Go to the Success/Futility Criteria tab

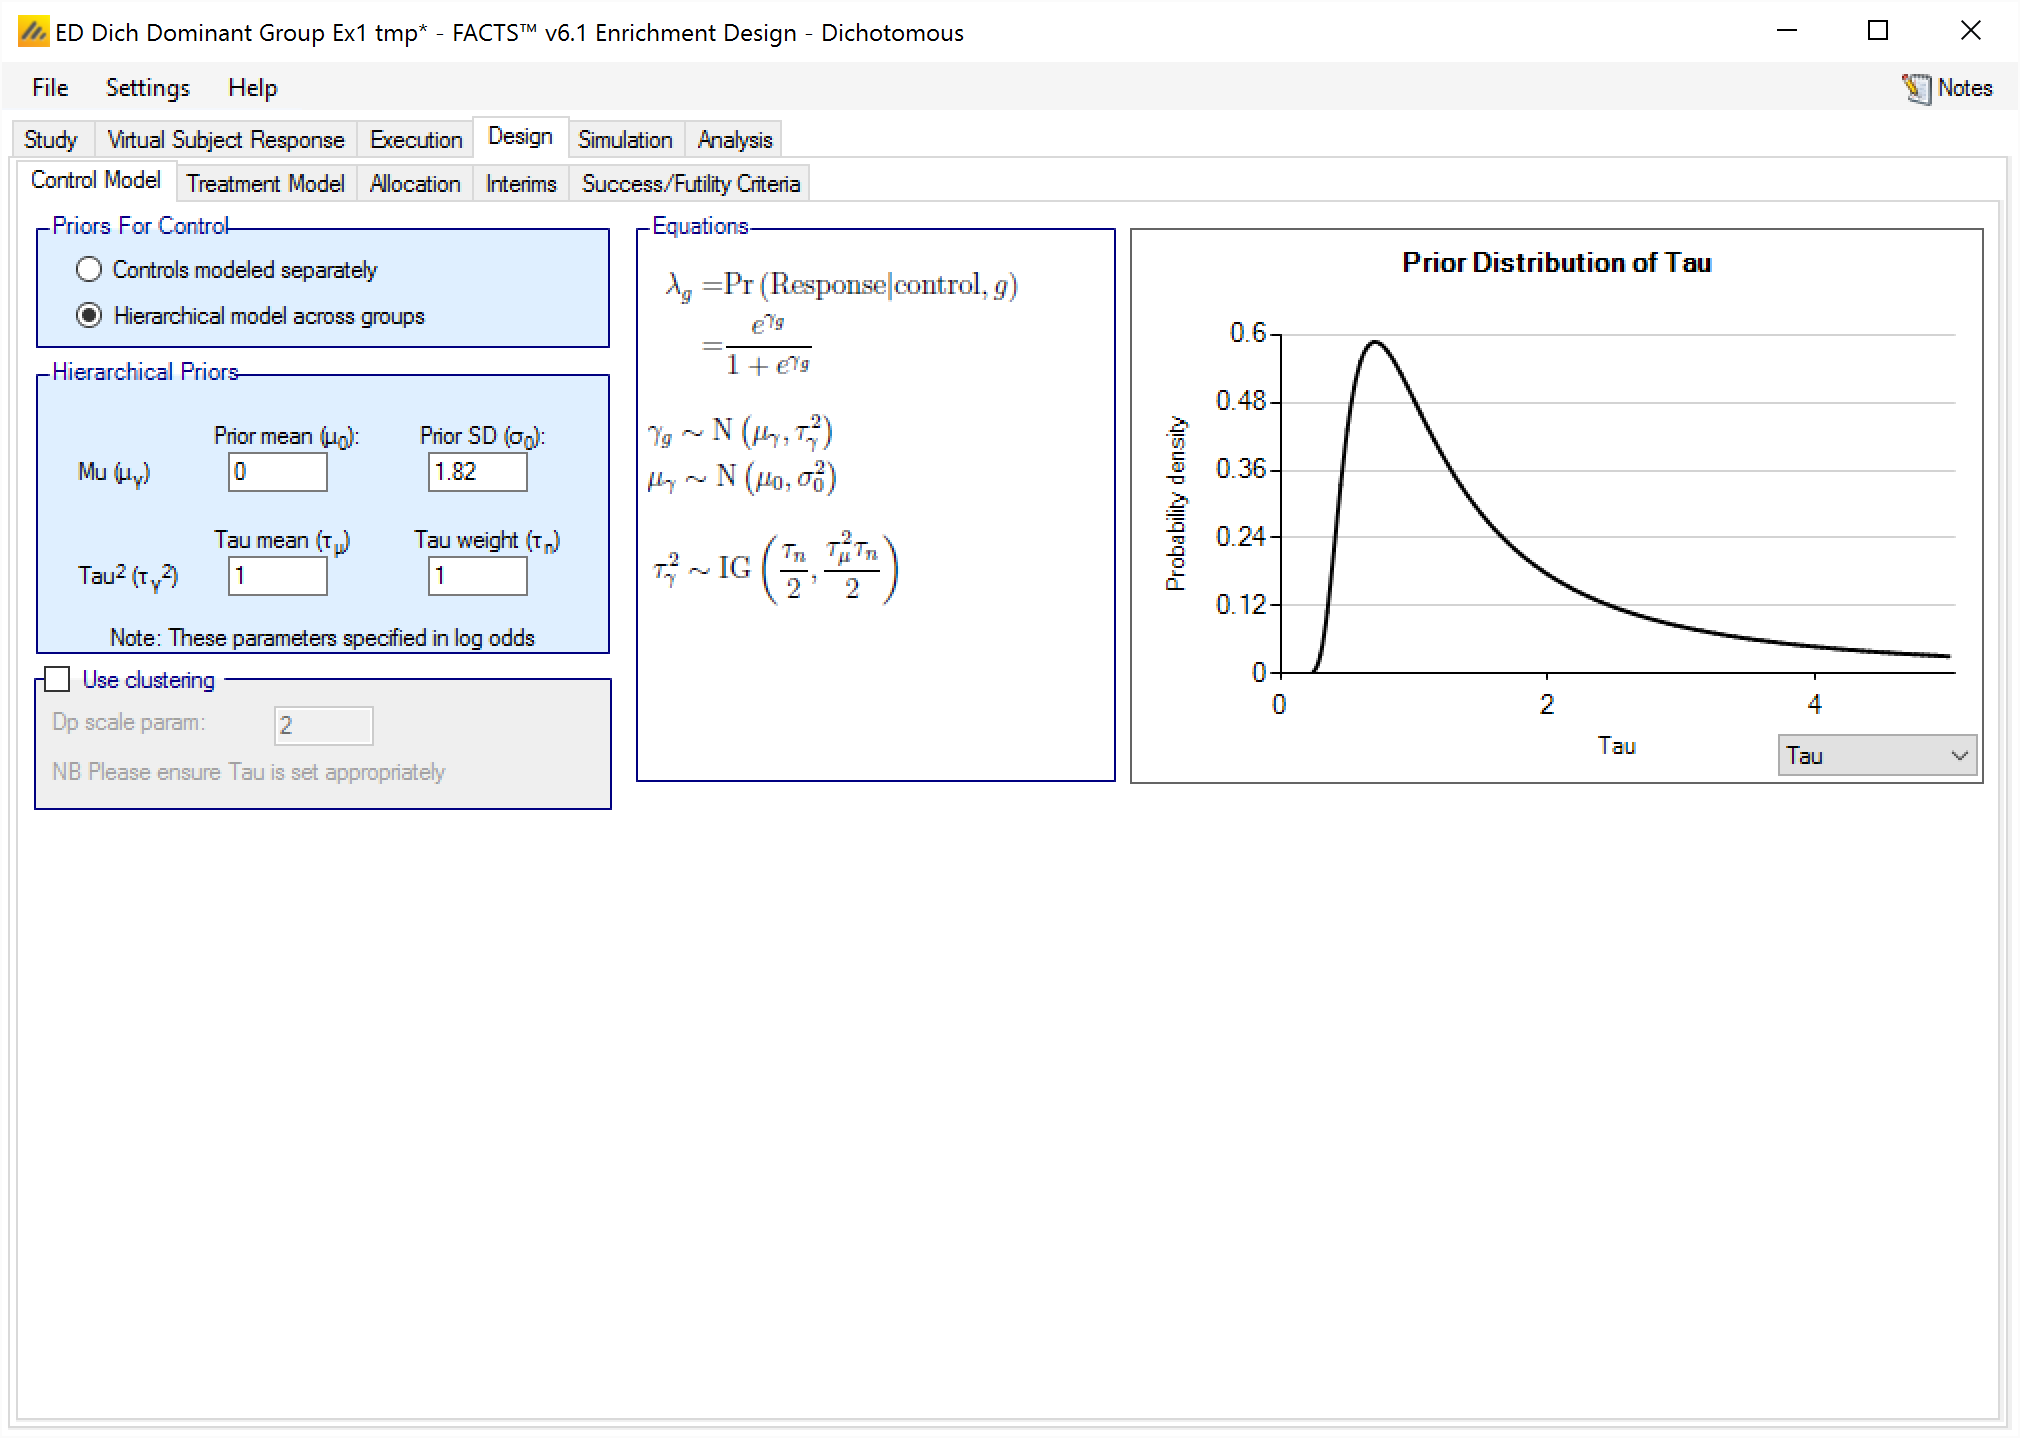(690, 184)
